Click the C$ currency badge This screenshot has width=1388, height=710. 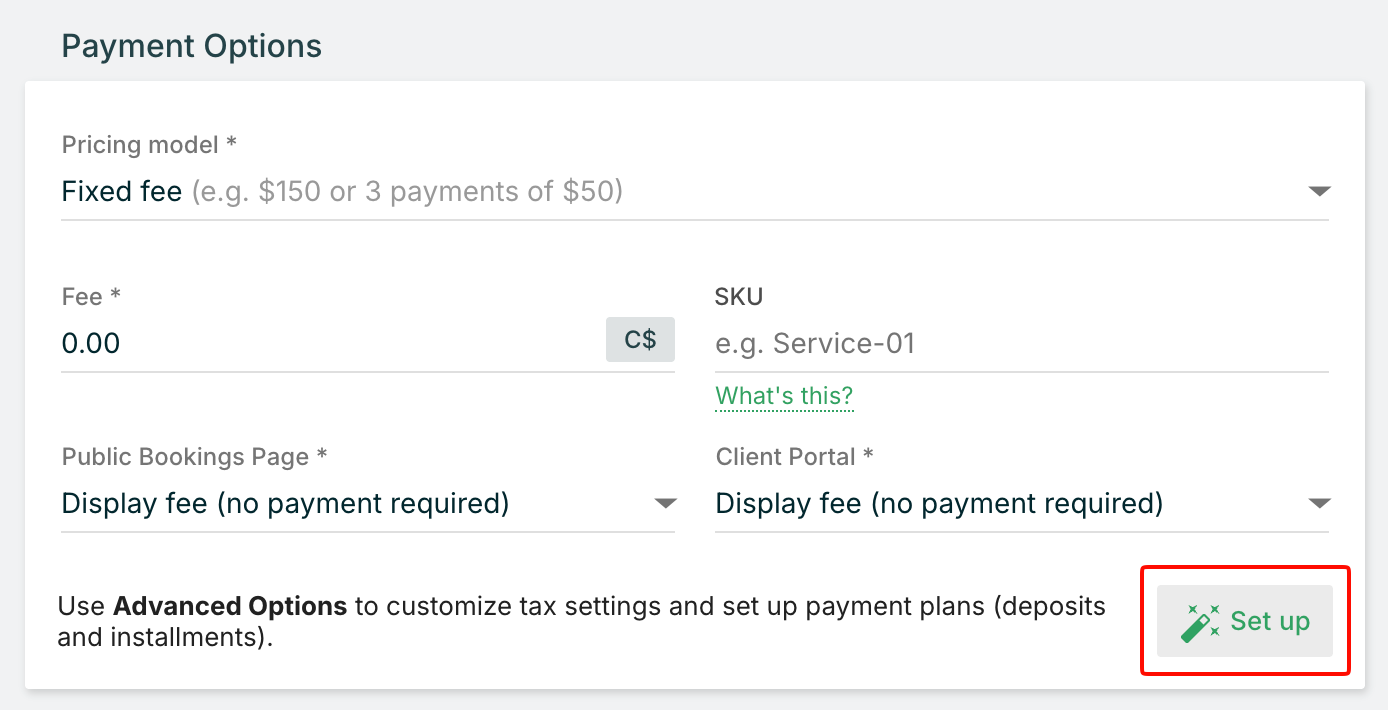(x=640, y=340)
